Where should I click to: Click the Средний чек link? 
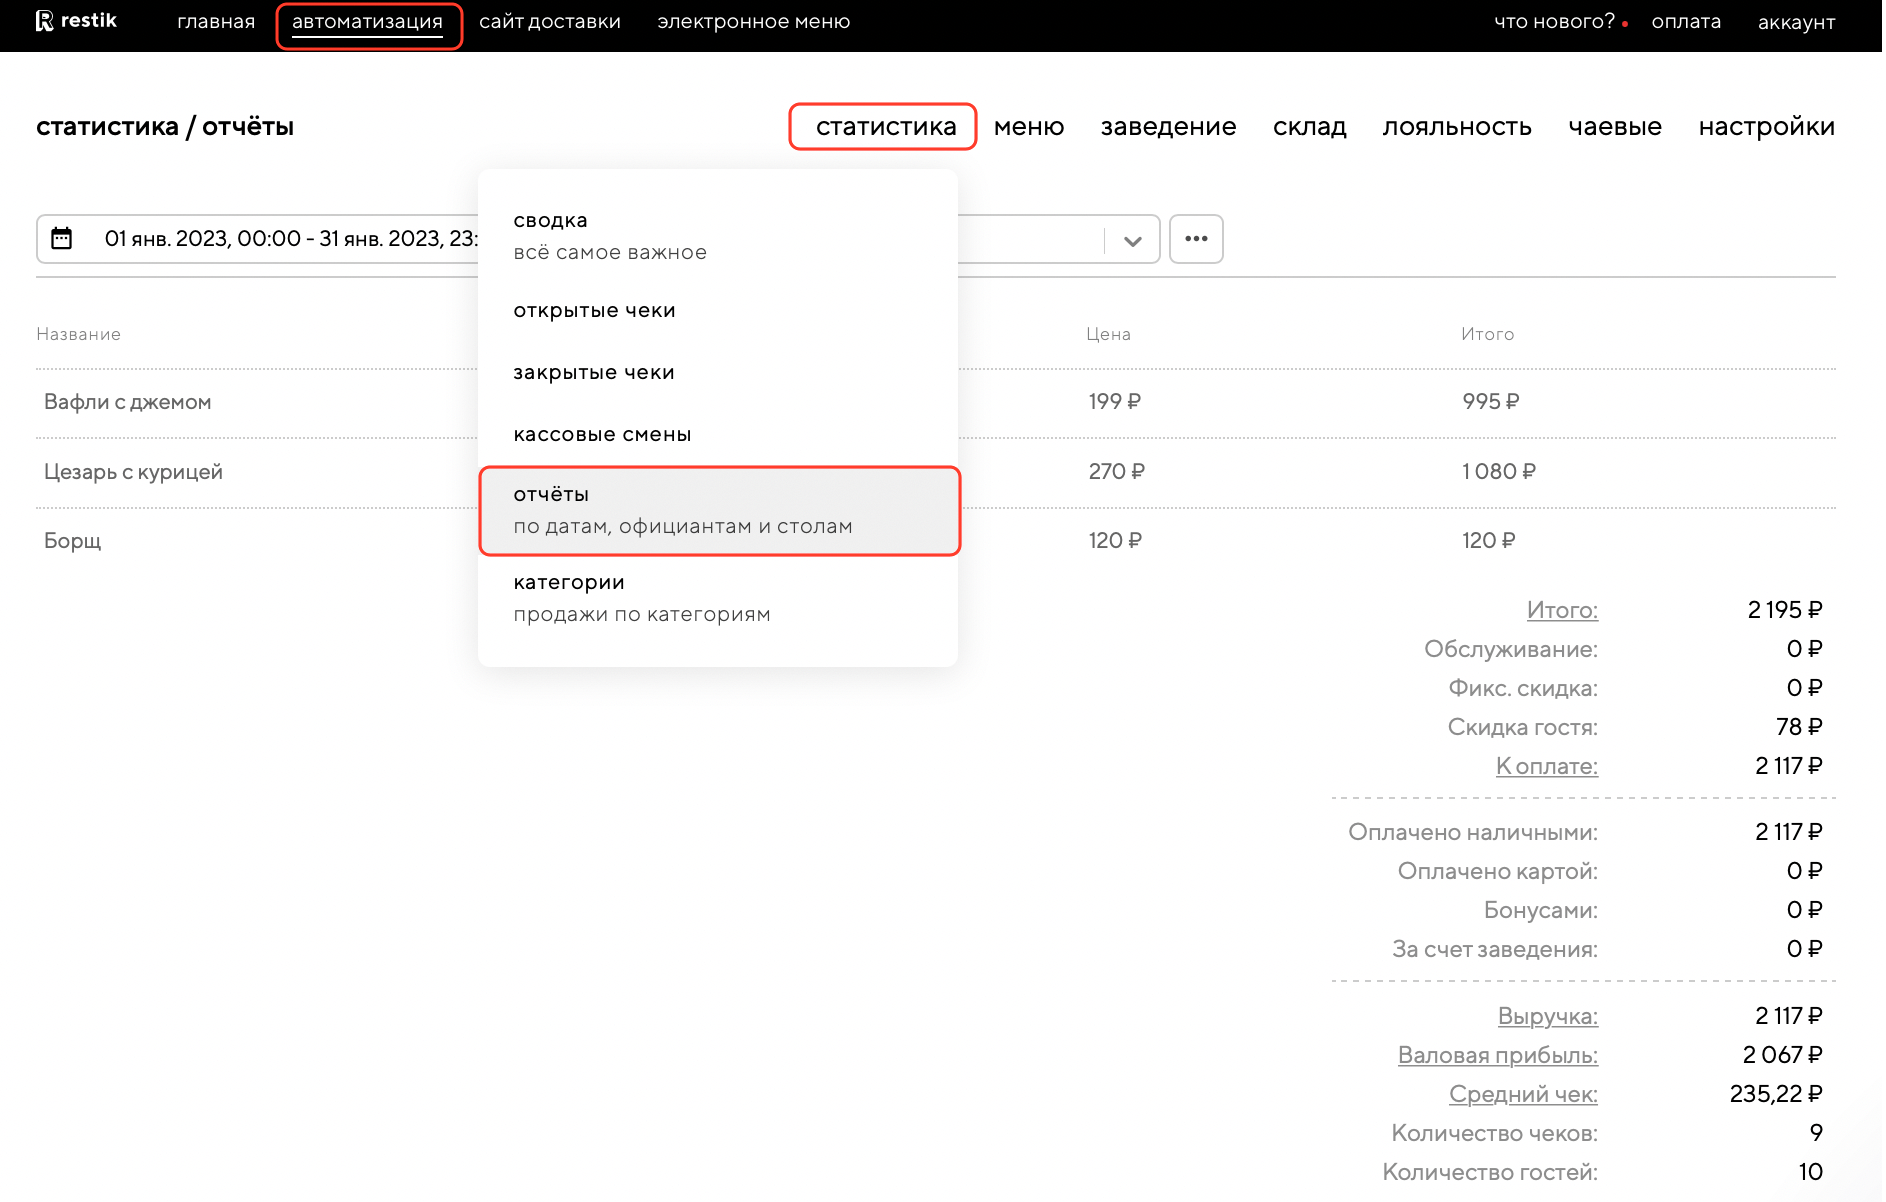(1523, 1094)
